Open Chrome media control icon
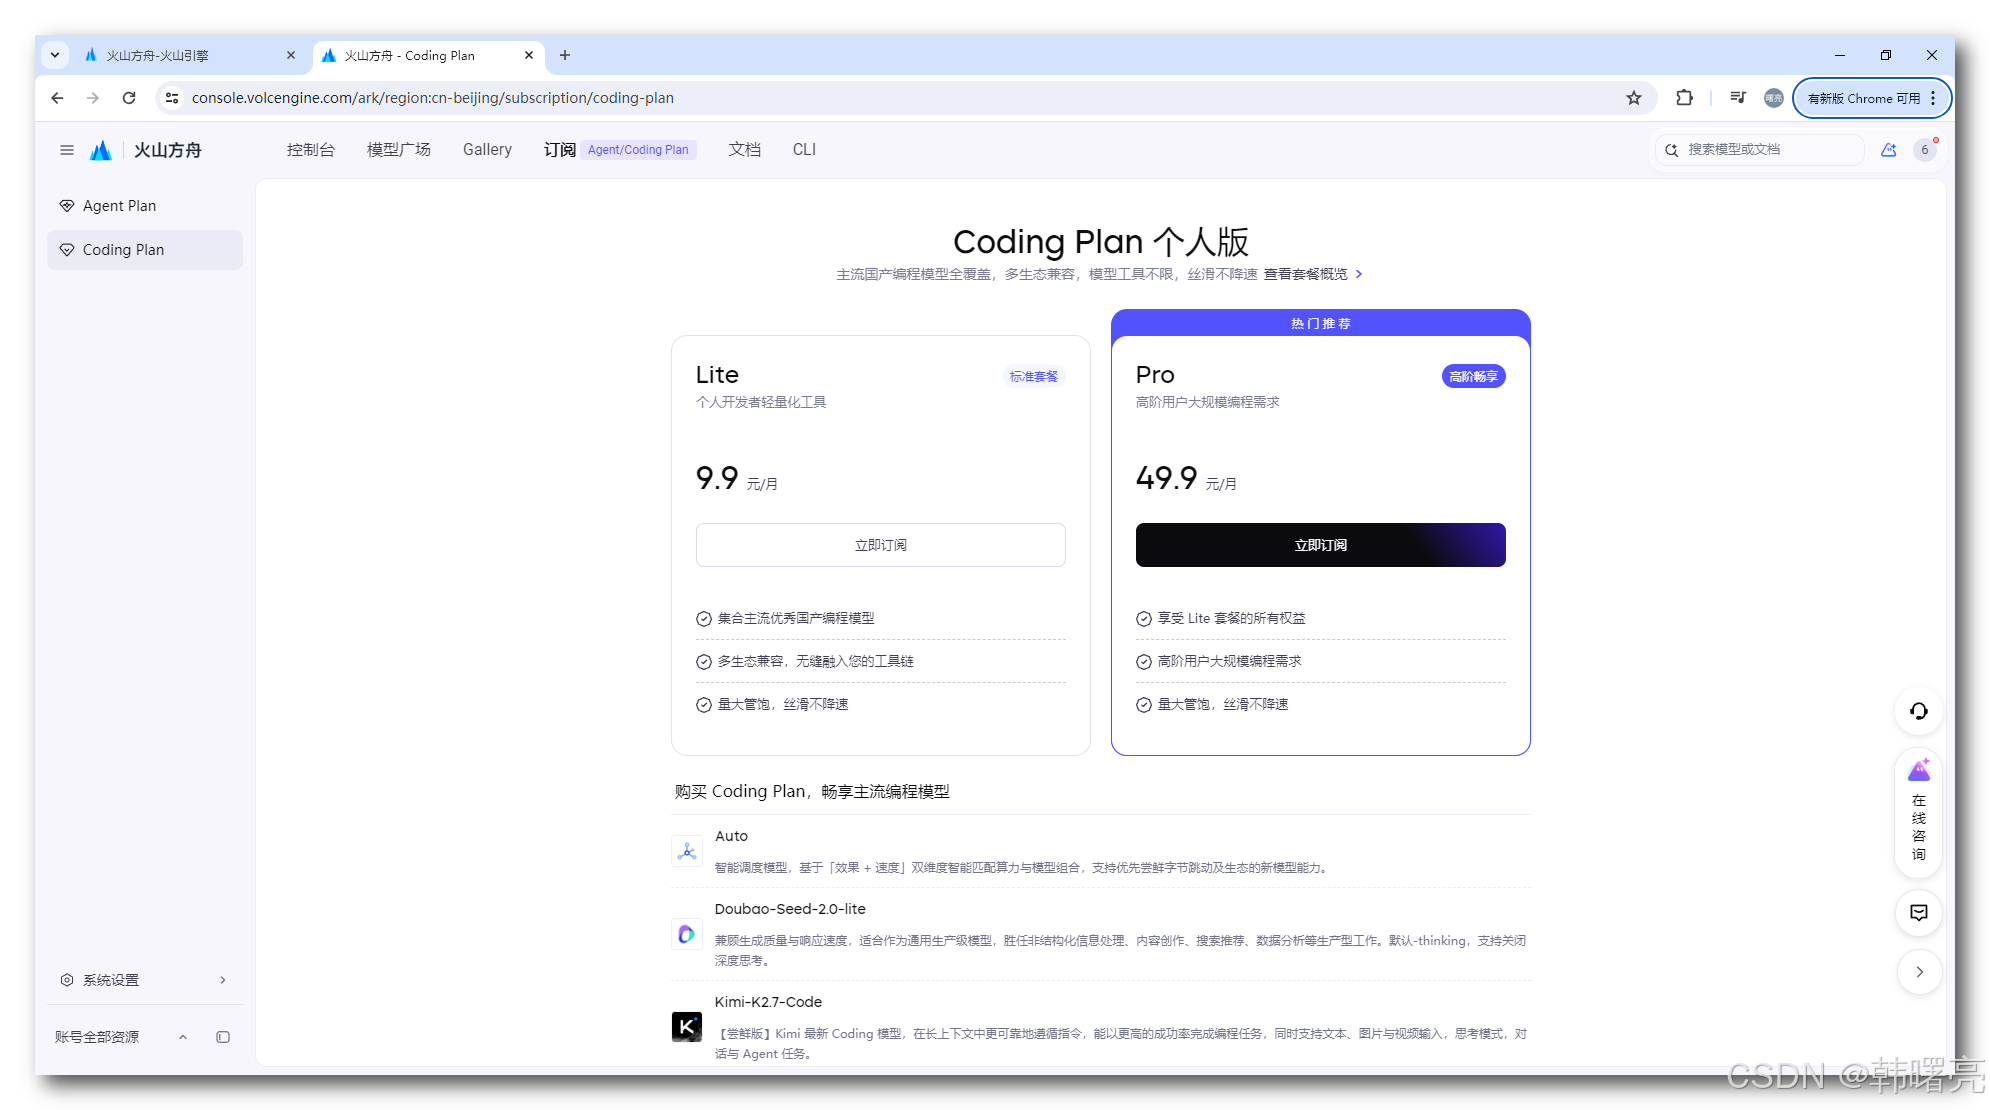 click(1738, 98)
